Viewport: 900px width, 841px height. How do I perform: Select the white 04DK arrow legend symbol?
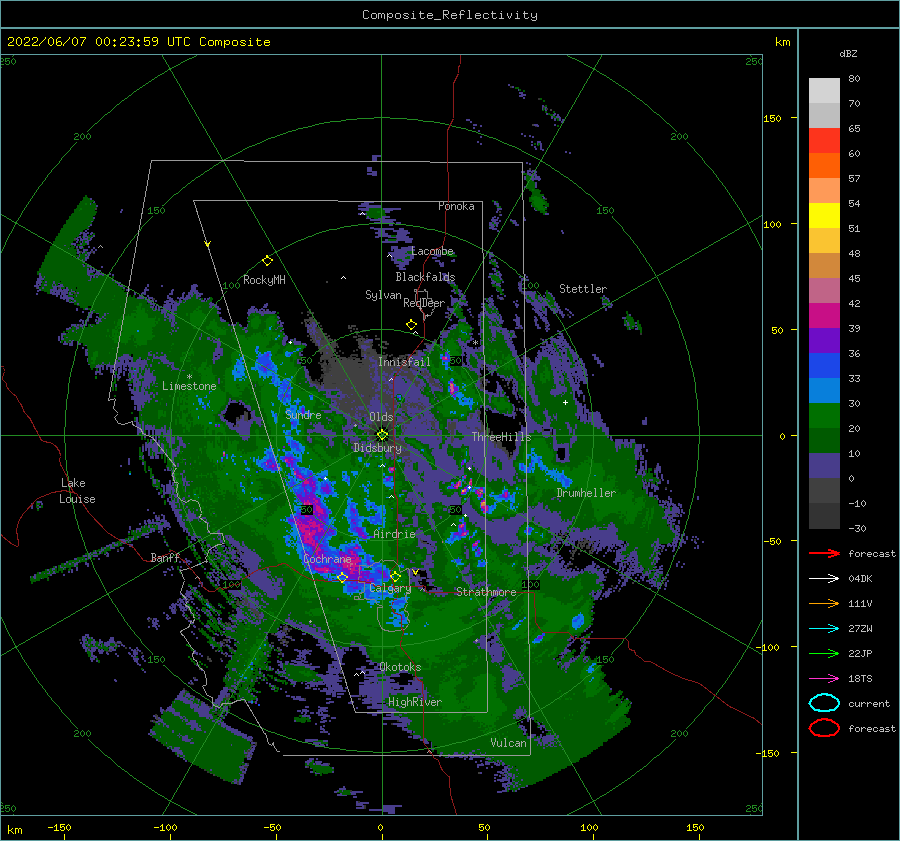point(824,578)
